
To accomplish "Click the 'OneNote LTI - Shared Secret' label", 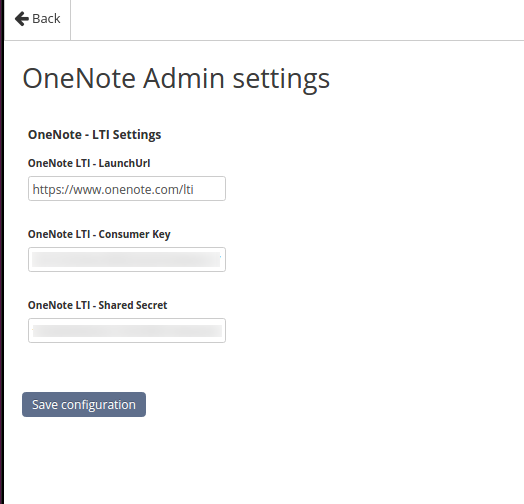I will (x=98, y=305).
